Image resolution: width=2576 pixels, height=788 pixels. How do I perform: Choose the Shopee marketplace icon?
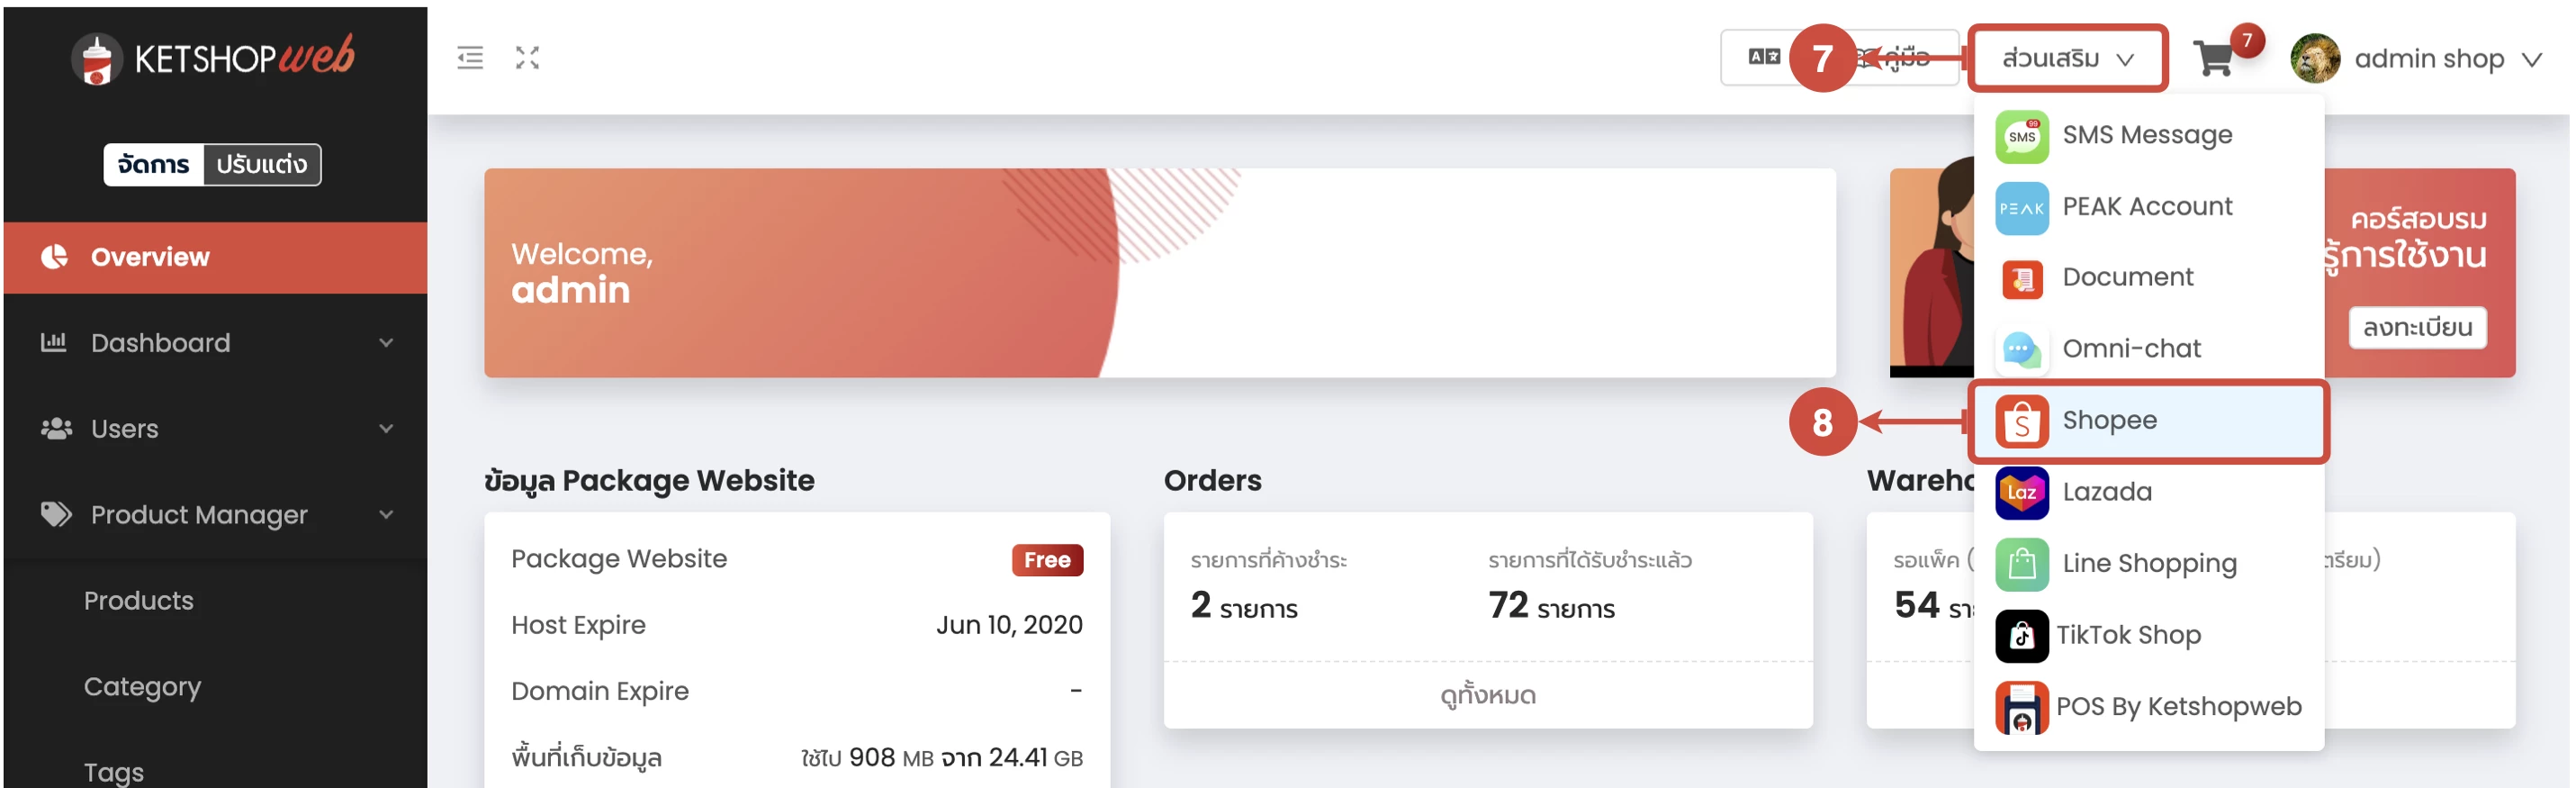coord(2021,421)
